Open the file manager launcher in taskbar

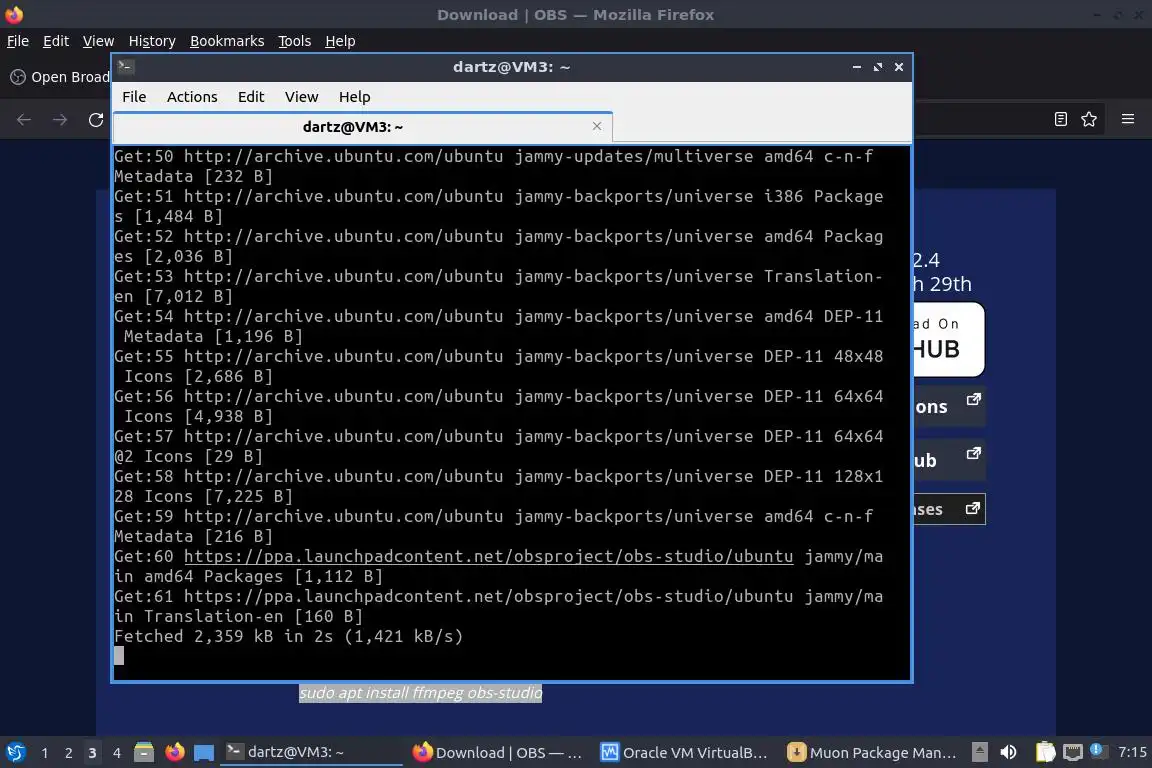[144, 752]
